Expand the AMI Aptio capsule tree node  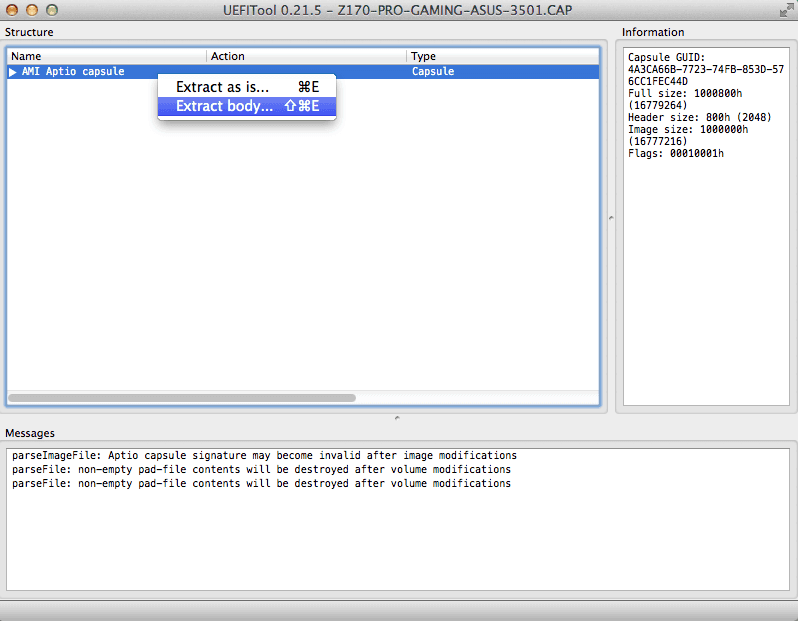[x=13, y=72]
